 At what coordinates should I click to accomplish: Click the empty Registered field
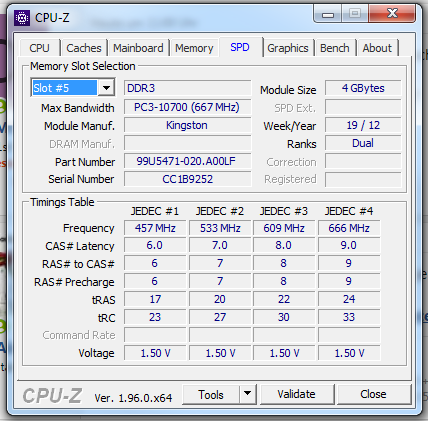pyautogui.click(x=363, y=179)
